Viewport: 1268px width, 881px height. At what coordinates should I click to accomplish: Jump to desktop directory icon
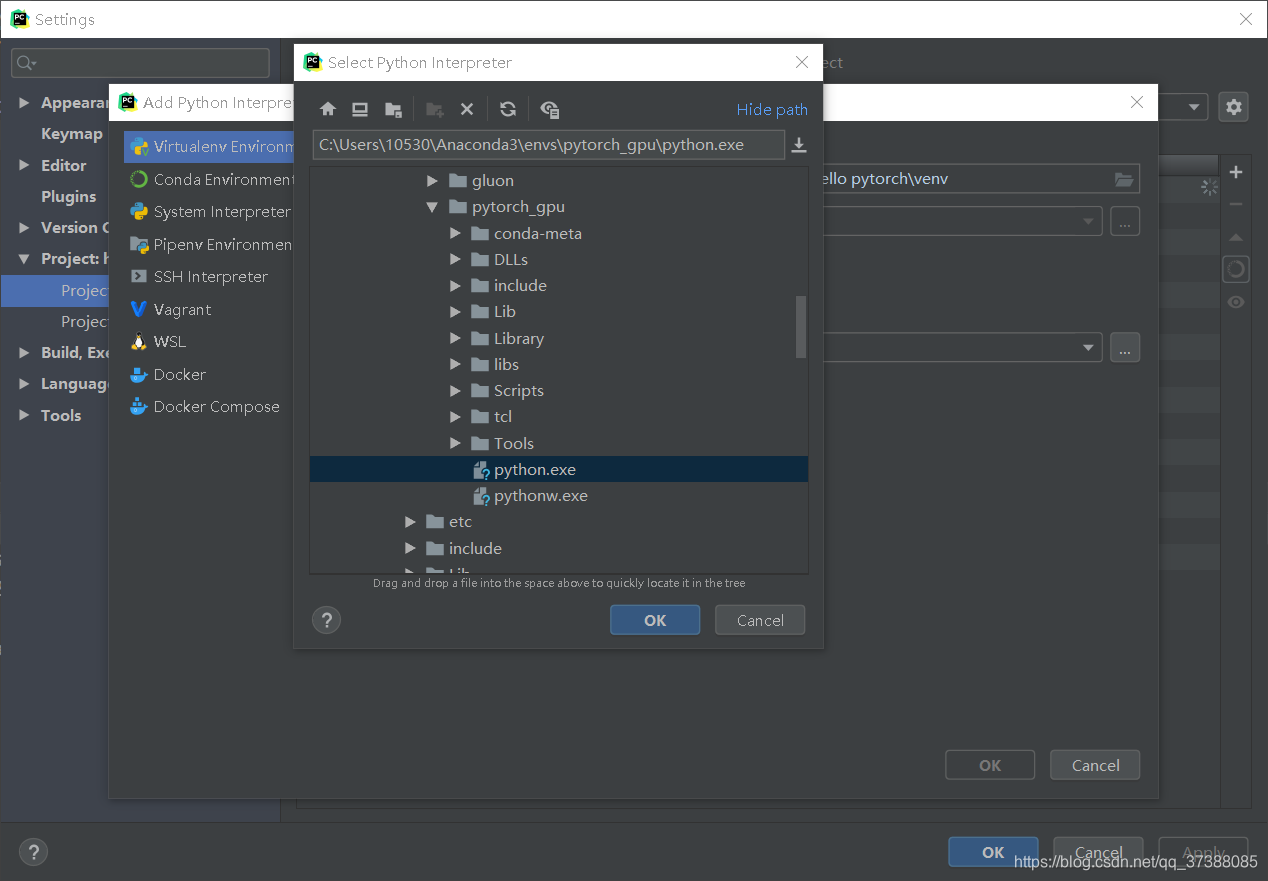(x=360, y=109)
